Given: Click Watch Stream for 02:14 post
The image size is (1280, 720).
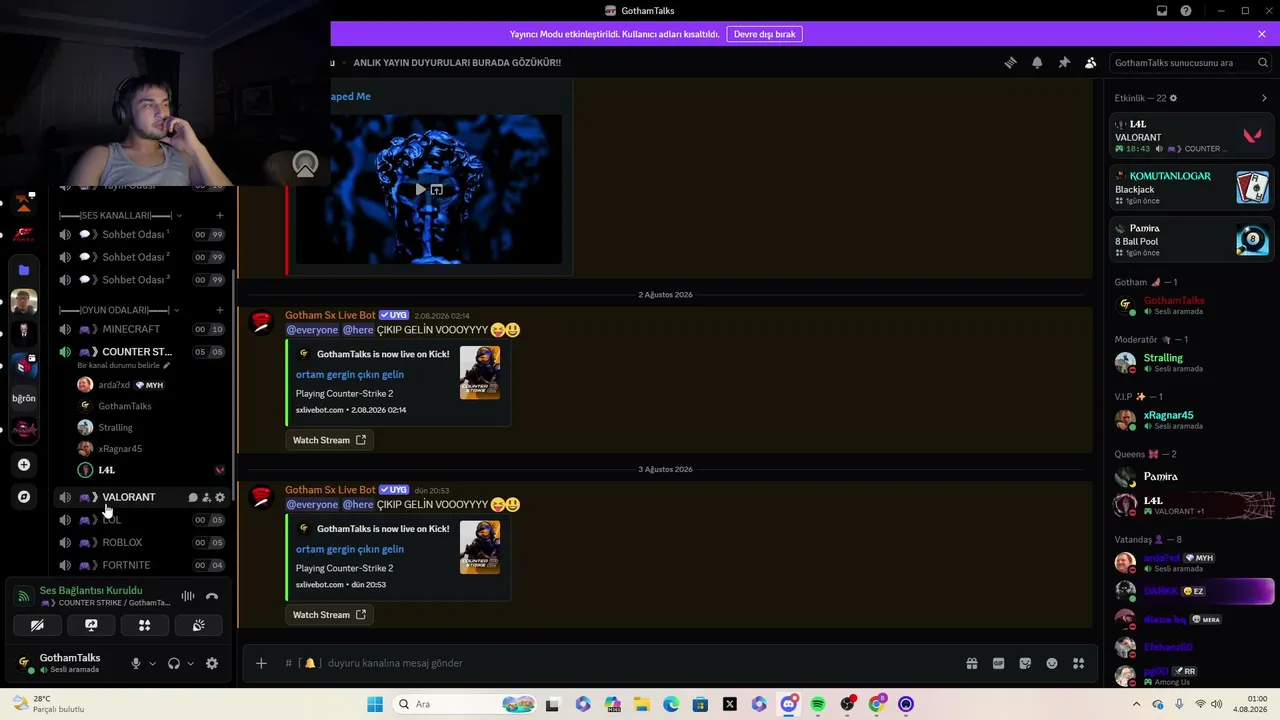Looking at the screenshot, I should (x=329, y=440).
